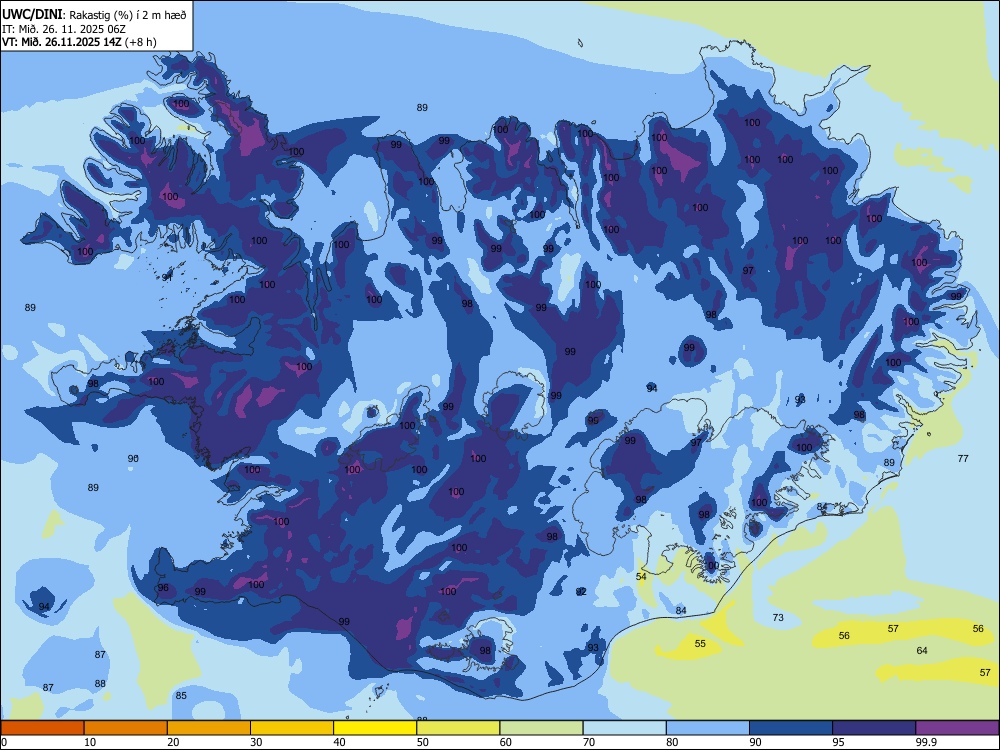The width and height of the screenshot is (1000, 750).
Task: Click the humidity value '54' near Vatnajökull
Action: pos(642,577)
